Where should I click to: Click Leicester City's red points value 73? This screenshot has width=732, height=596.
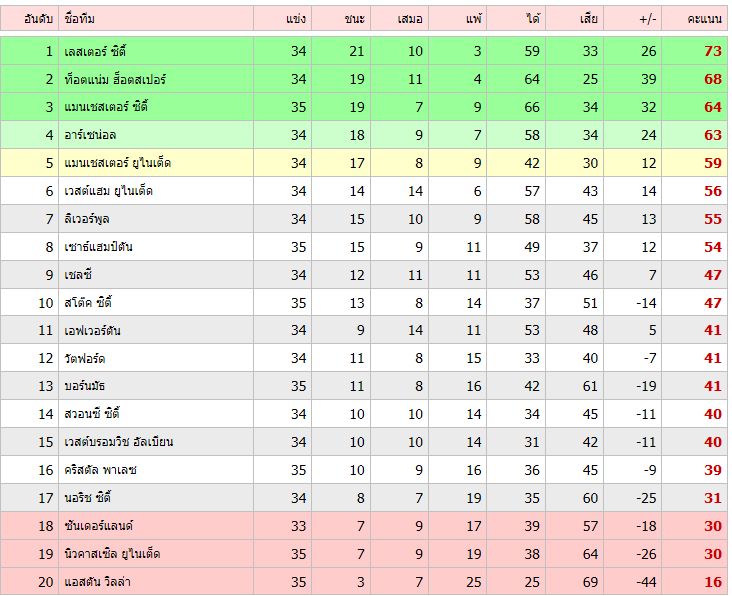pos(712,51)
